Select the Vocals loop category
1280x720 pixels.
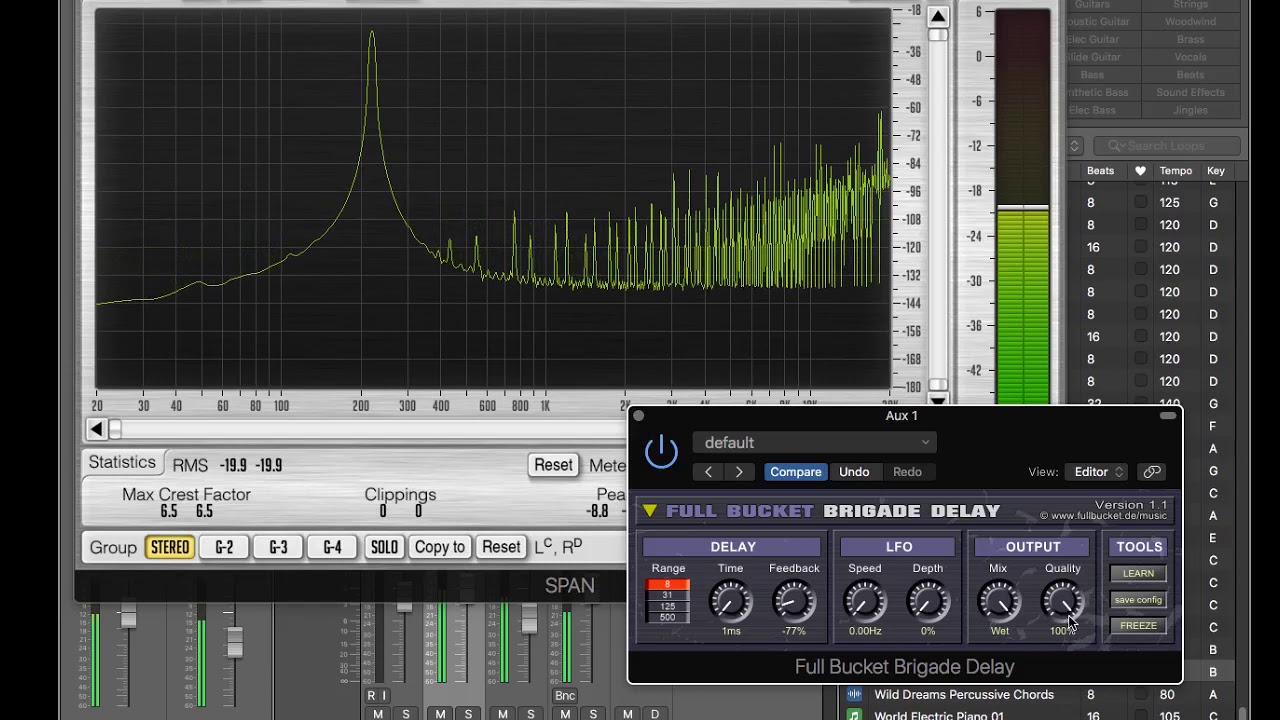pyautogui.click(x=1190, y=57)
